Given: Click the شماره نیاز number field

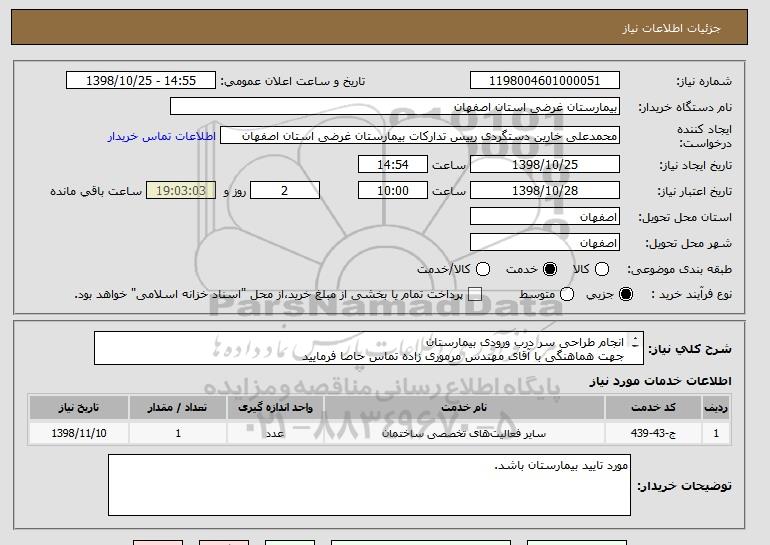Looking at the screenshot, I should [545, 81].
